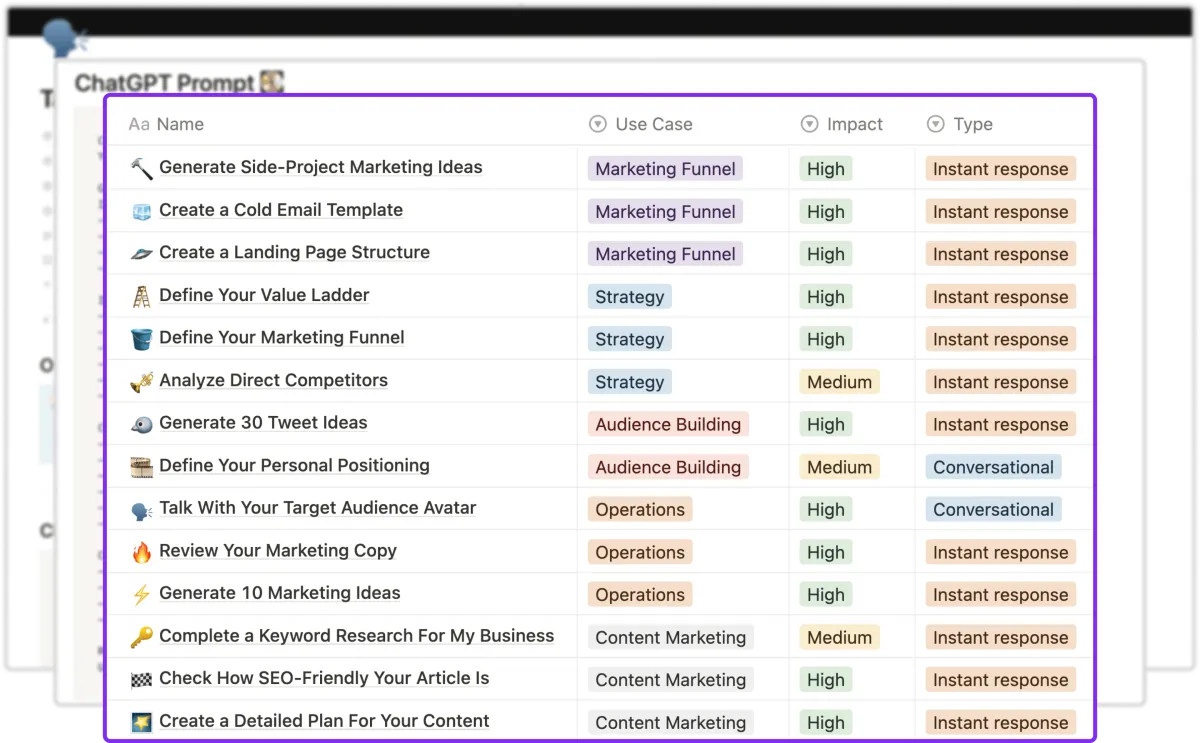Click the bucket icon for Define Your Marketing Funnel
Viewport: 1200px width, 743px height.
pyautogui.click(x=141, y=339)
